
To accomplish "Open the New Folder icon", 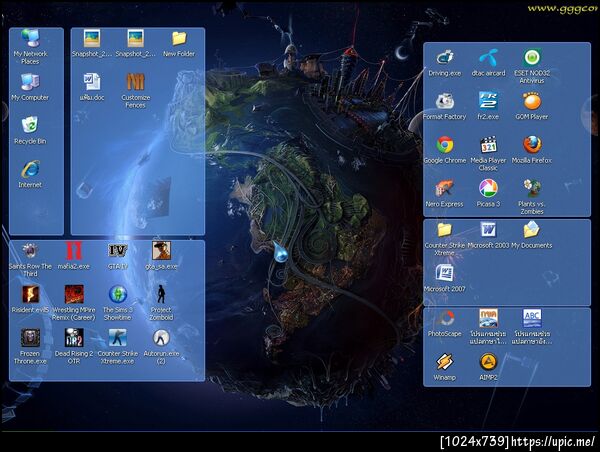I will 179,39.
